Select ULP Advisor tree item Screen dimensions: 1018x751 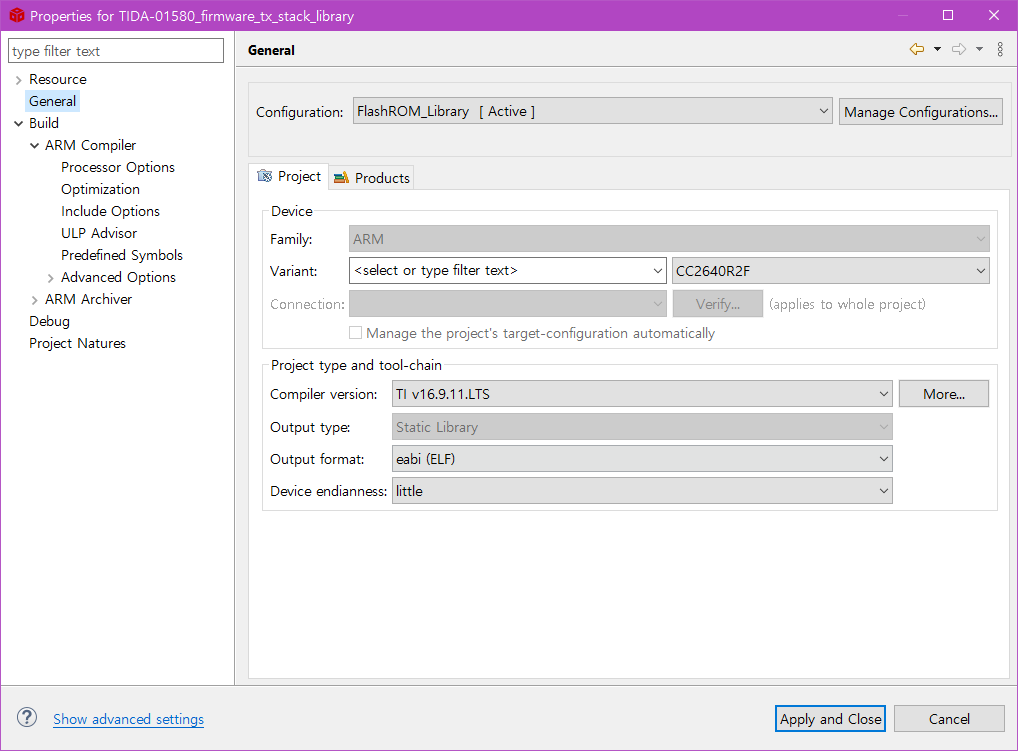coord(99,234)
